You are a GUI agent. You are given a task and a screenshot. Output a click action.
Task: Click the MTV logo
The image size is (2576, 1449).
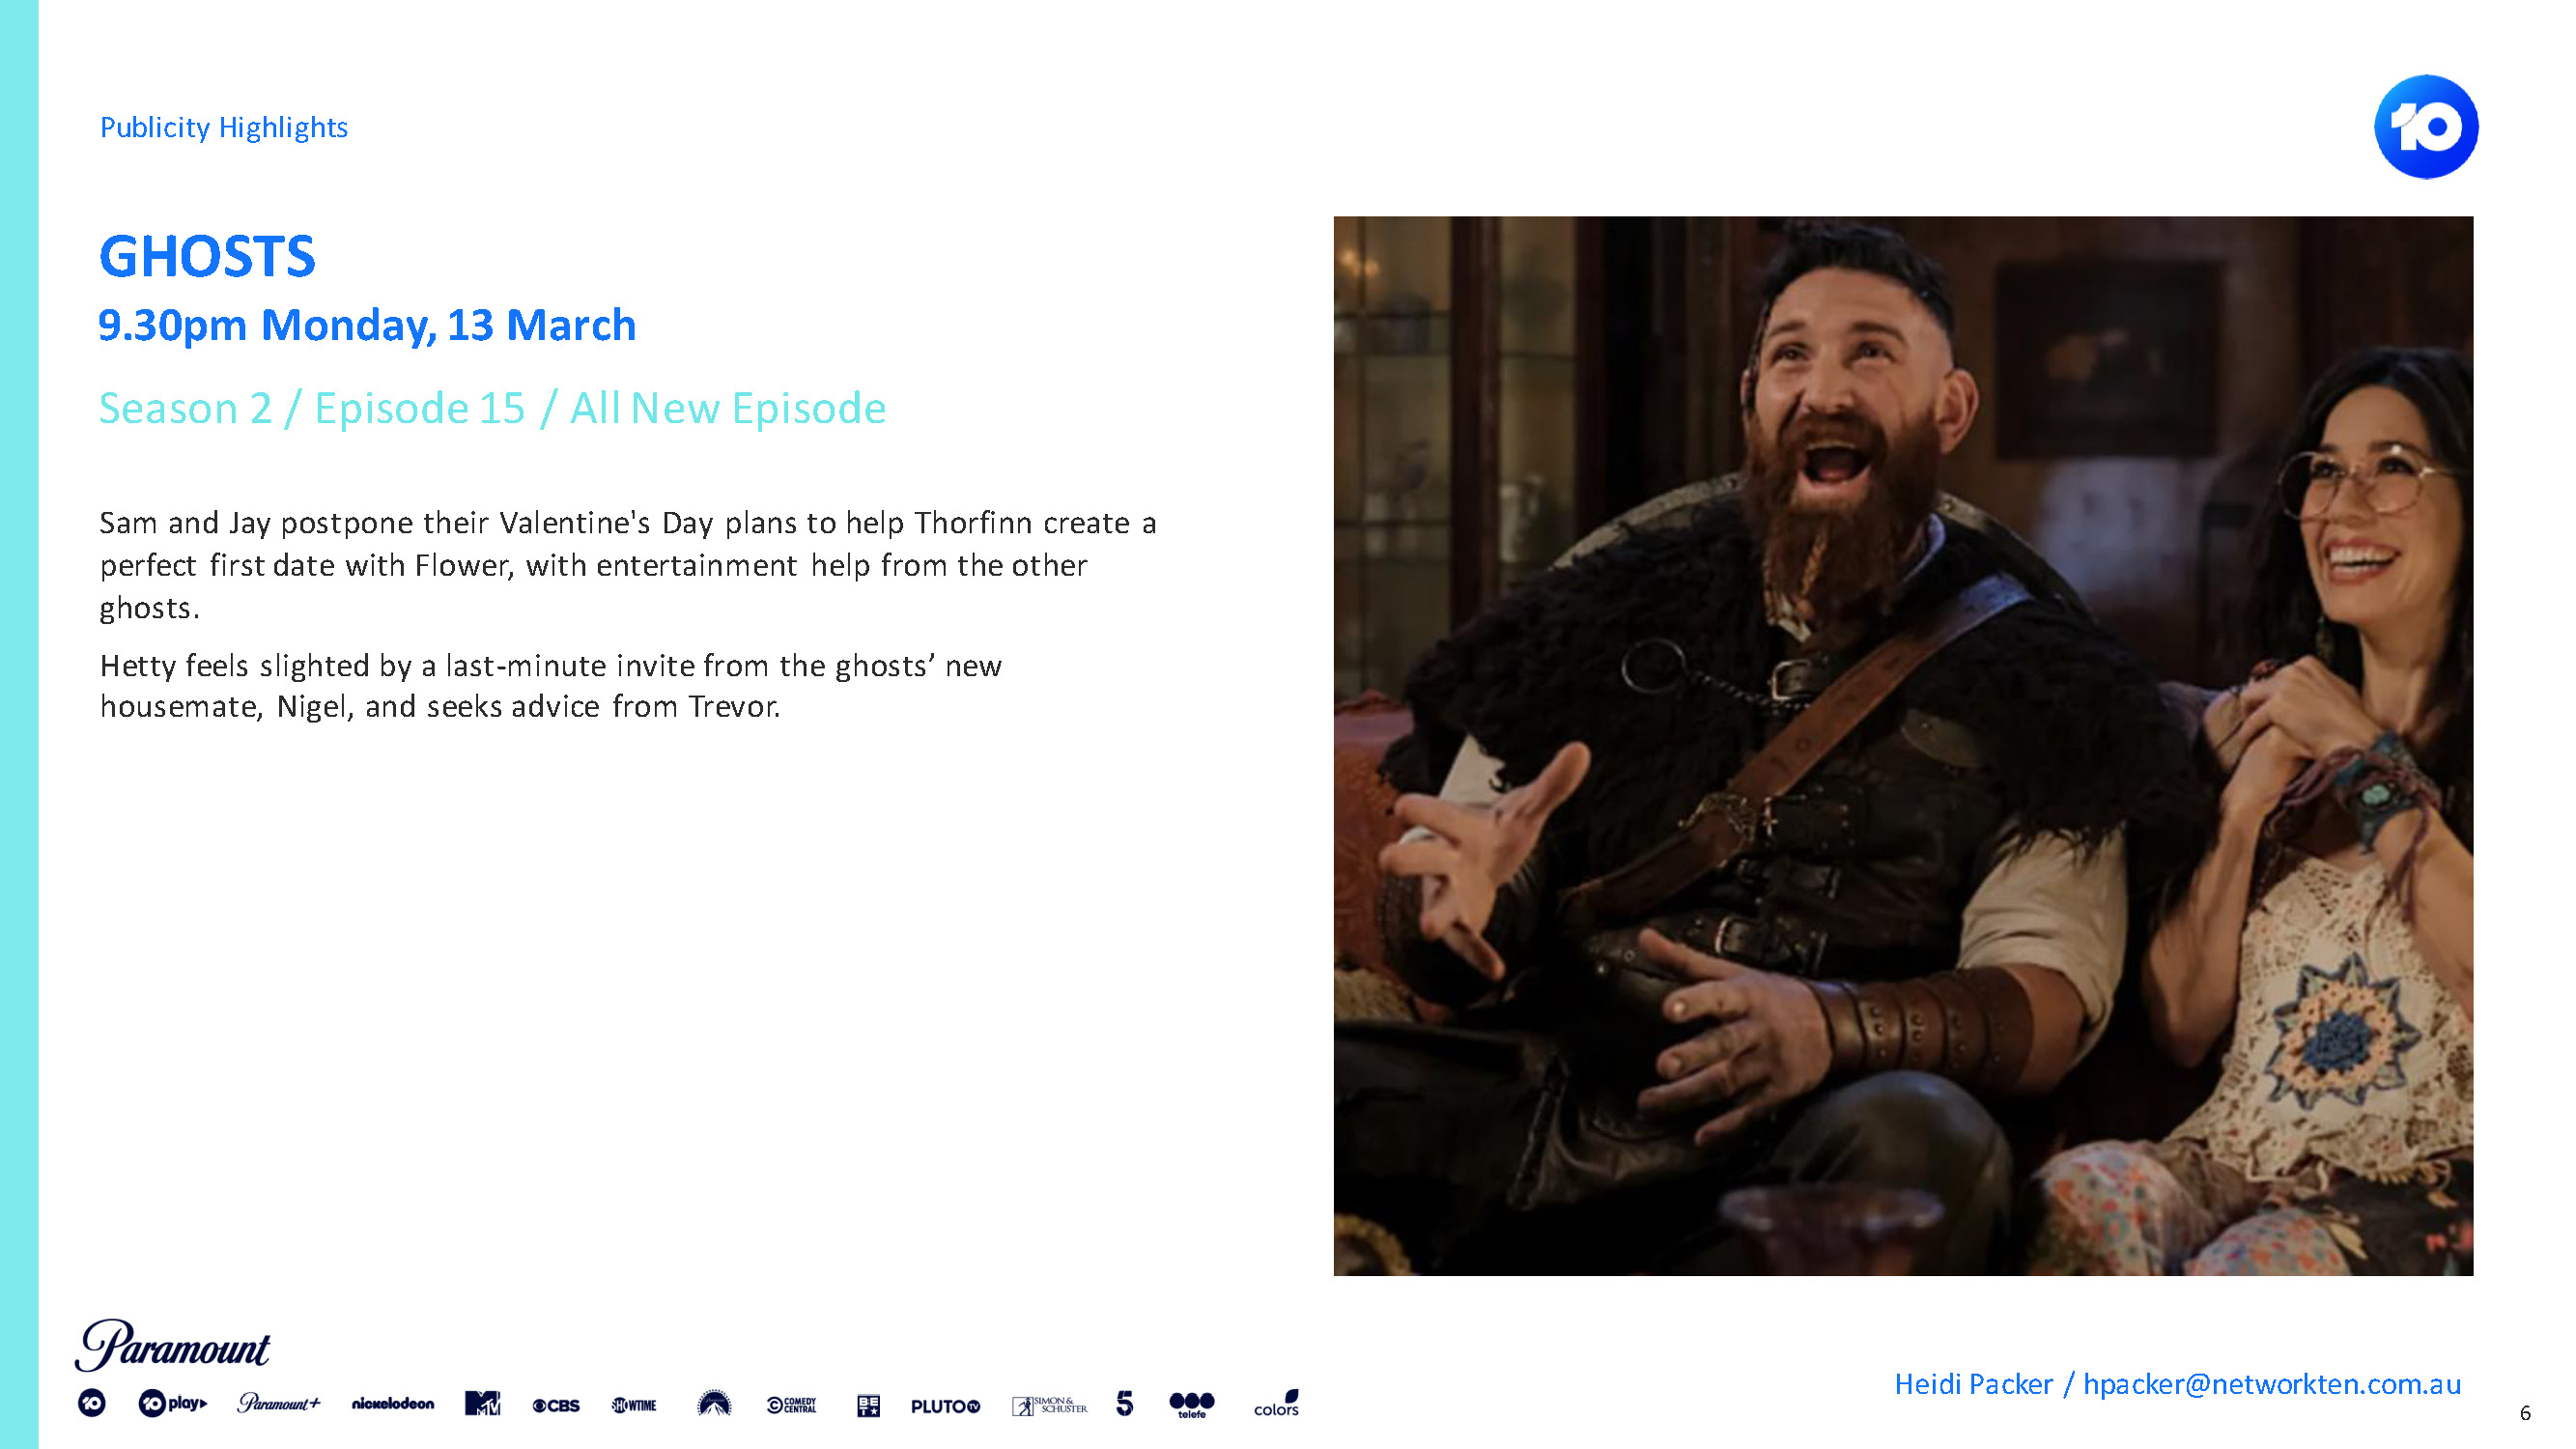[x=482, y=1403]
